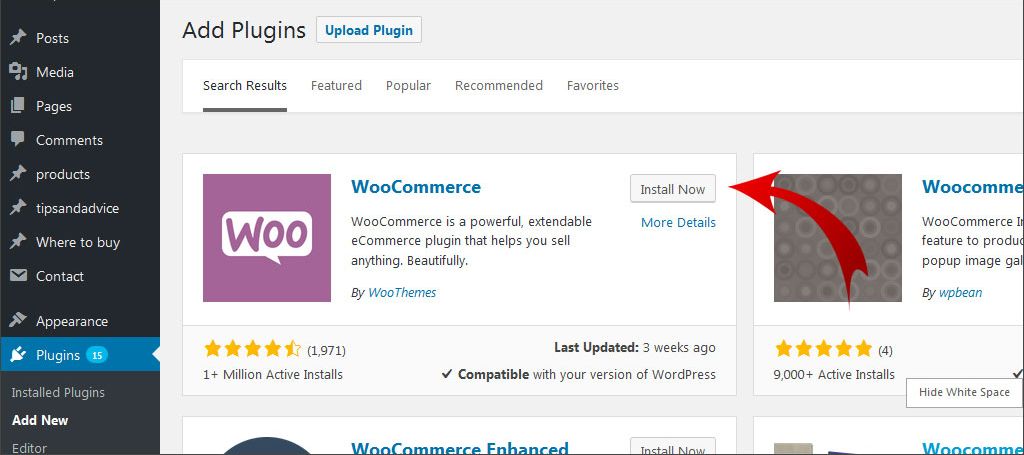Go to the Favorites tab
This screenshot has width=1024, height=455.
click(x=593, y=86)
